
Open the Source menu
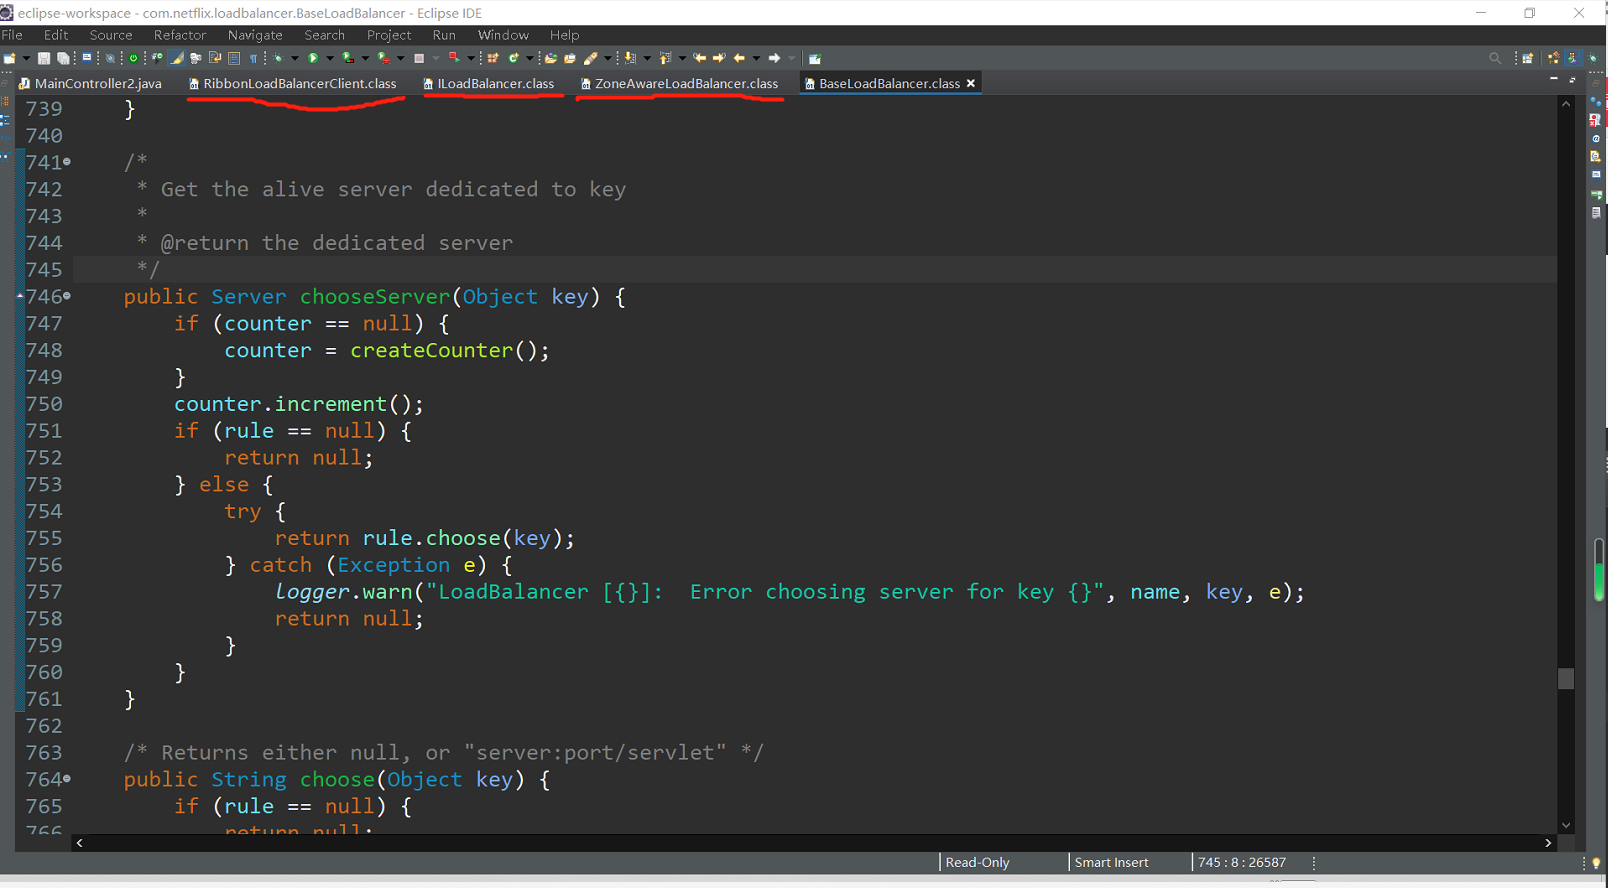coord(111,35)
